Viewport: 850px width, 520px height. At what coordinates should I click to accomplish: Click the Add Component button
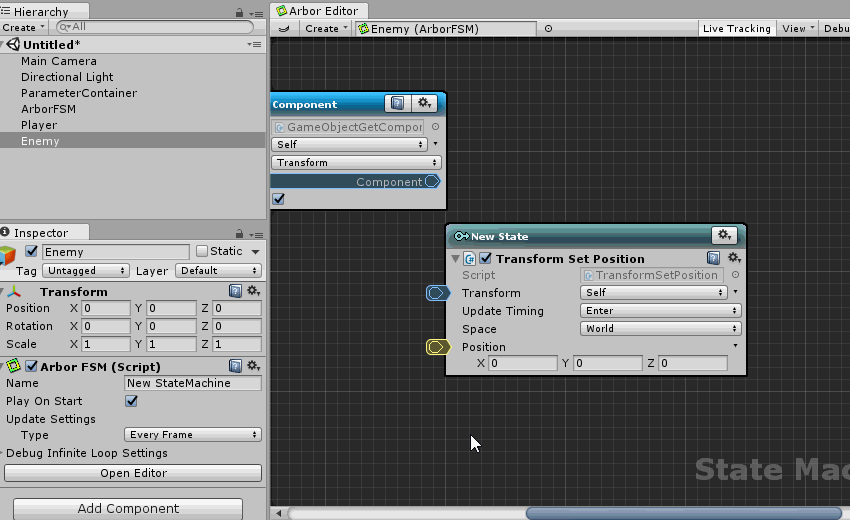(x=128, y=508)
